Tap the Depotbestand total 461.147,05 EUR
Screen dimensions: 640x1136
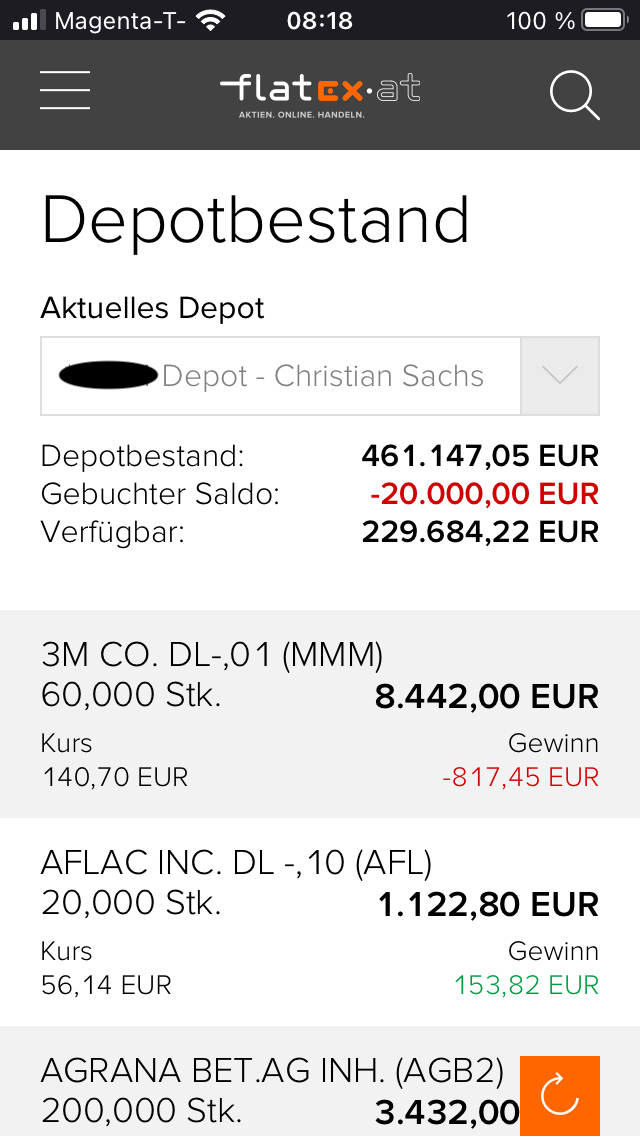(480, 457)
